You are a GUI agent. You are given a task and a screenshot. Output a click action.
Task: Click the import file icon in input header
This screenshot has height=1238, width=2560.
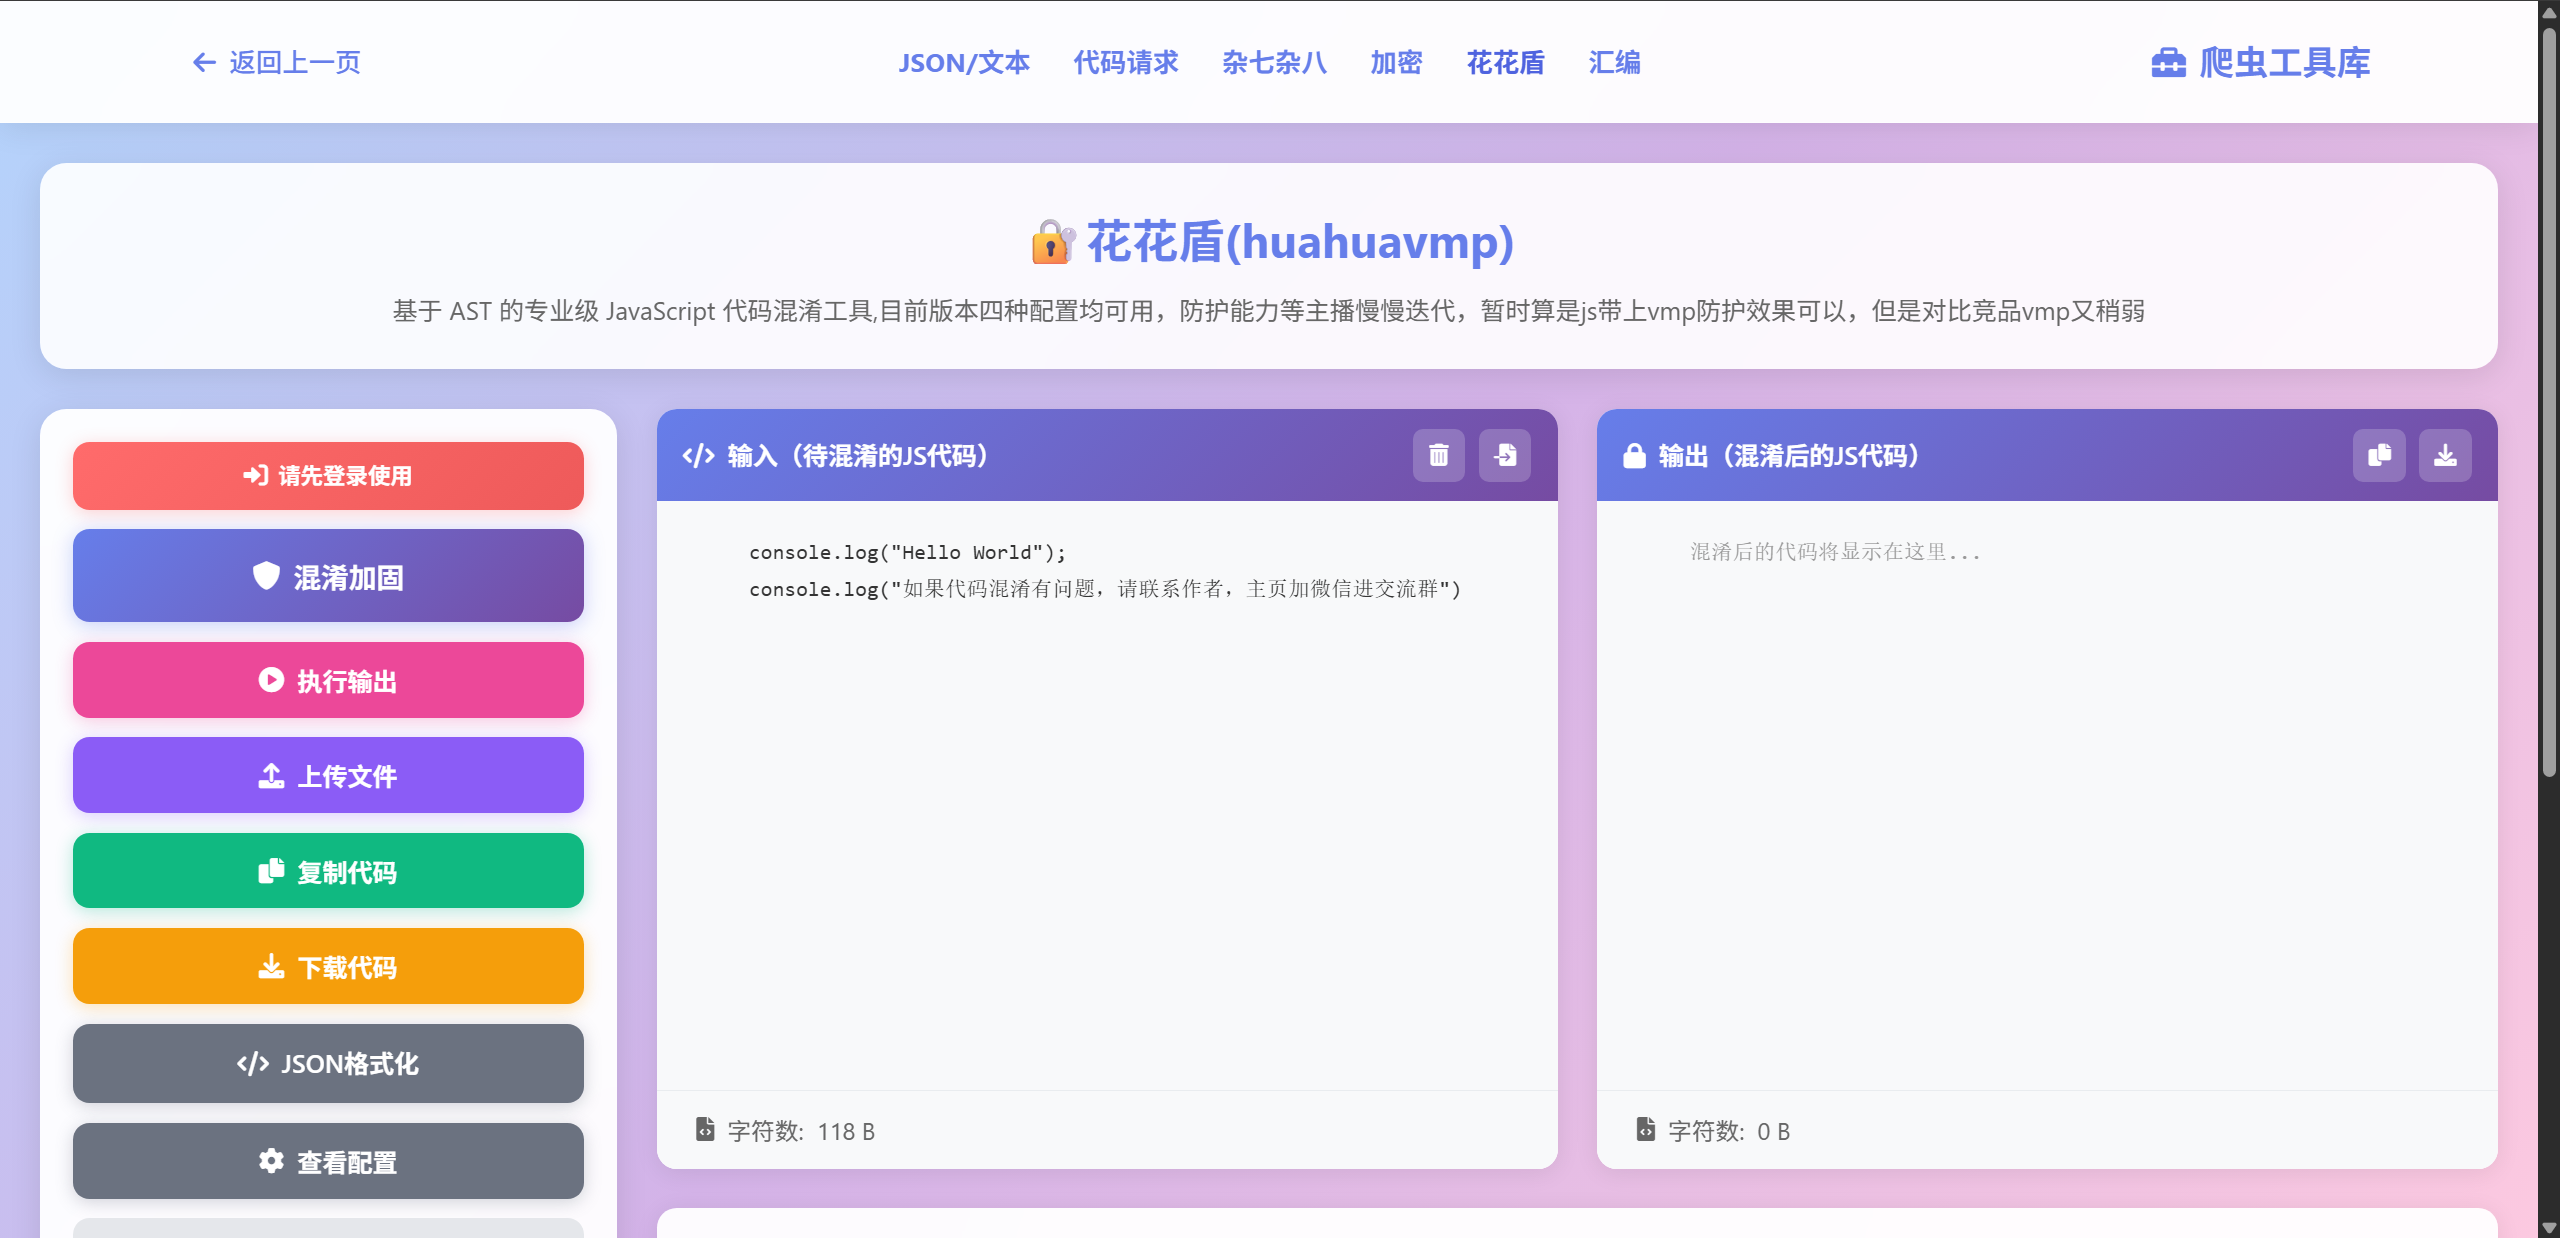click(x=1504, y=455)
